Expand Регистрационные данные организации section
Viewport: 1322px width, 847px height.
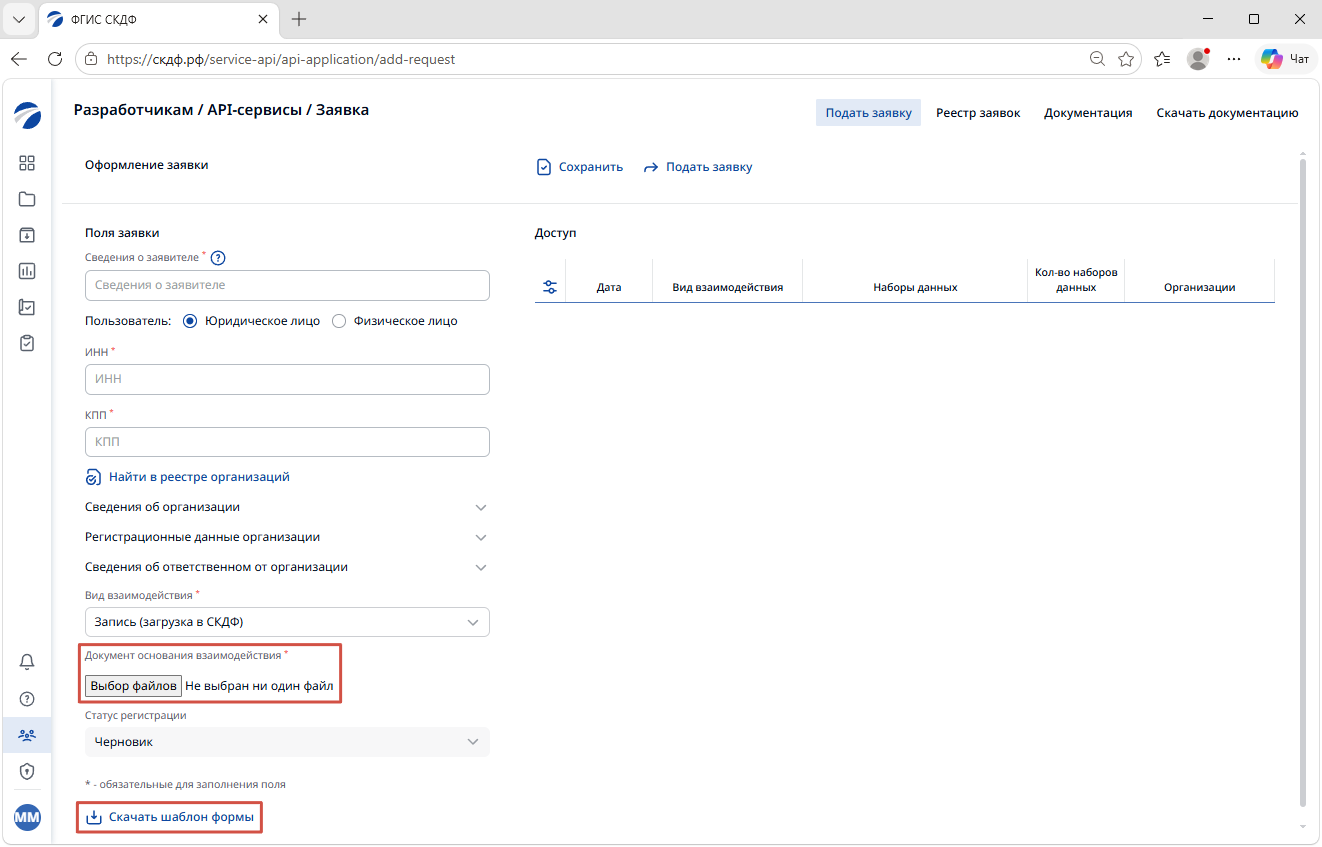pyautogui.click(x=287, y=537)
